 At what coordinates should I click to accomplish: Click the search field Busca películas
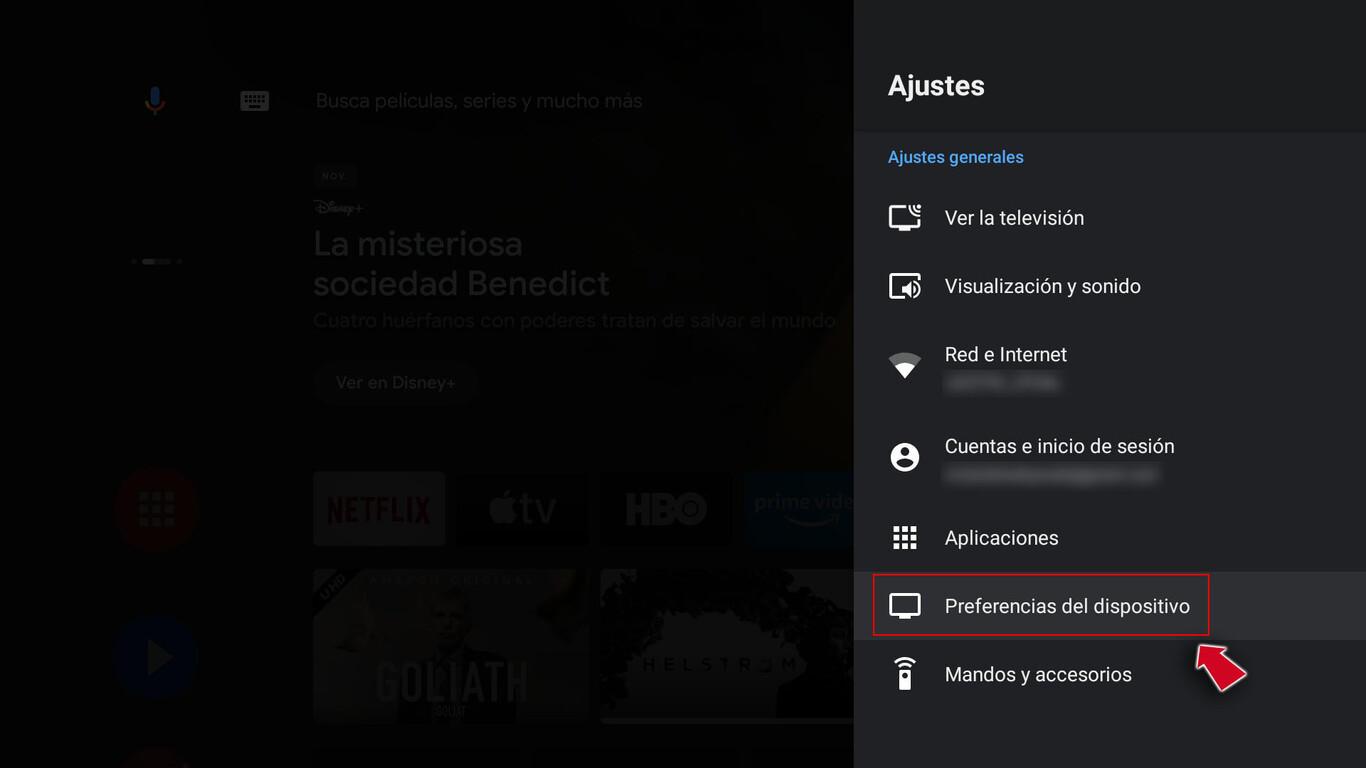click(479, 100)
